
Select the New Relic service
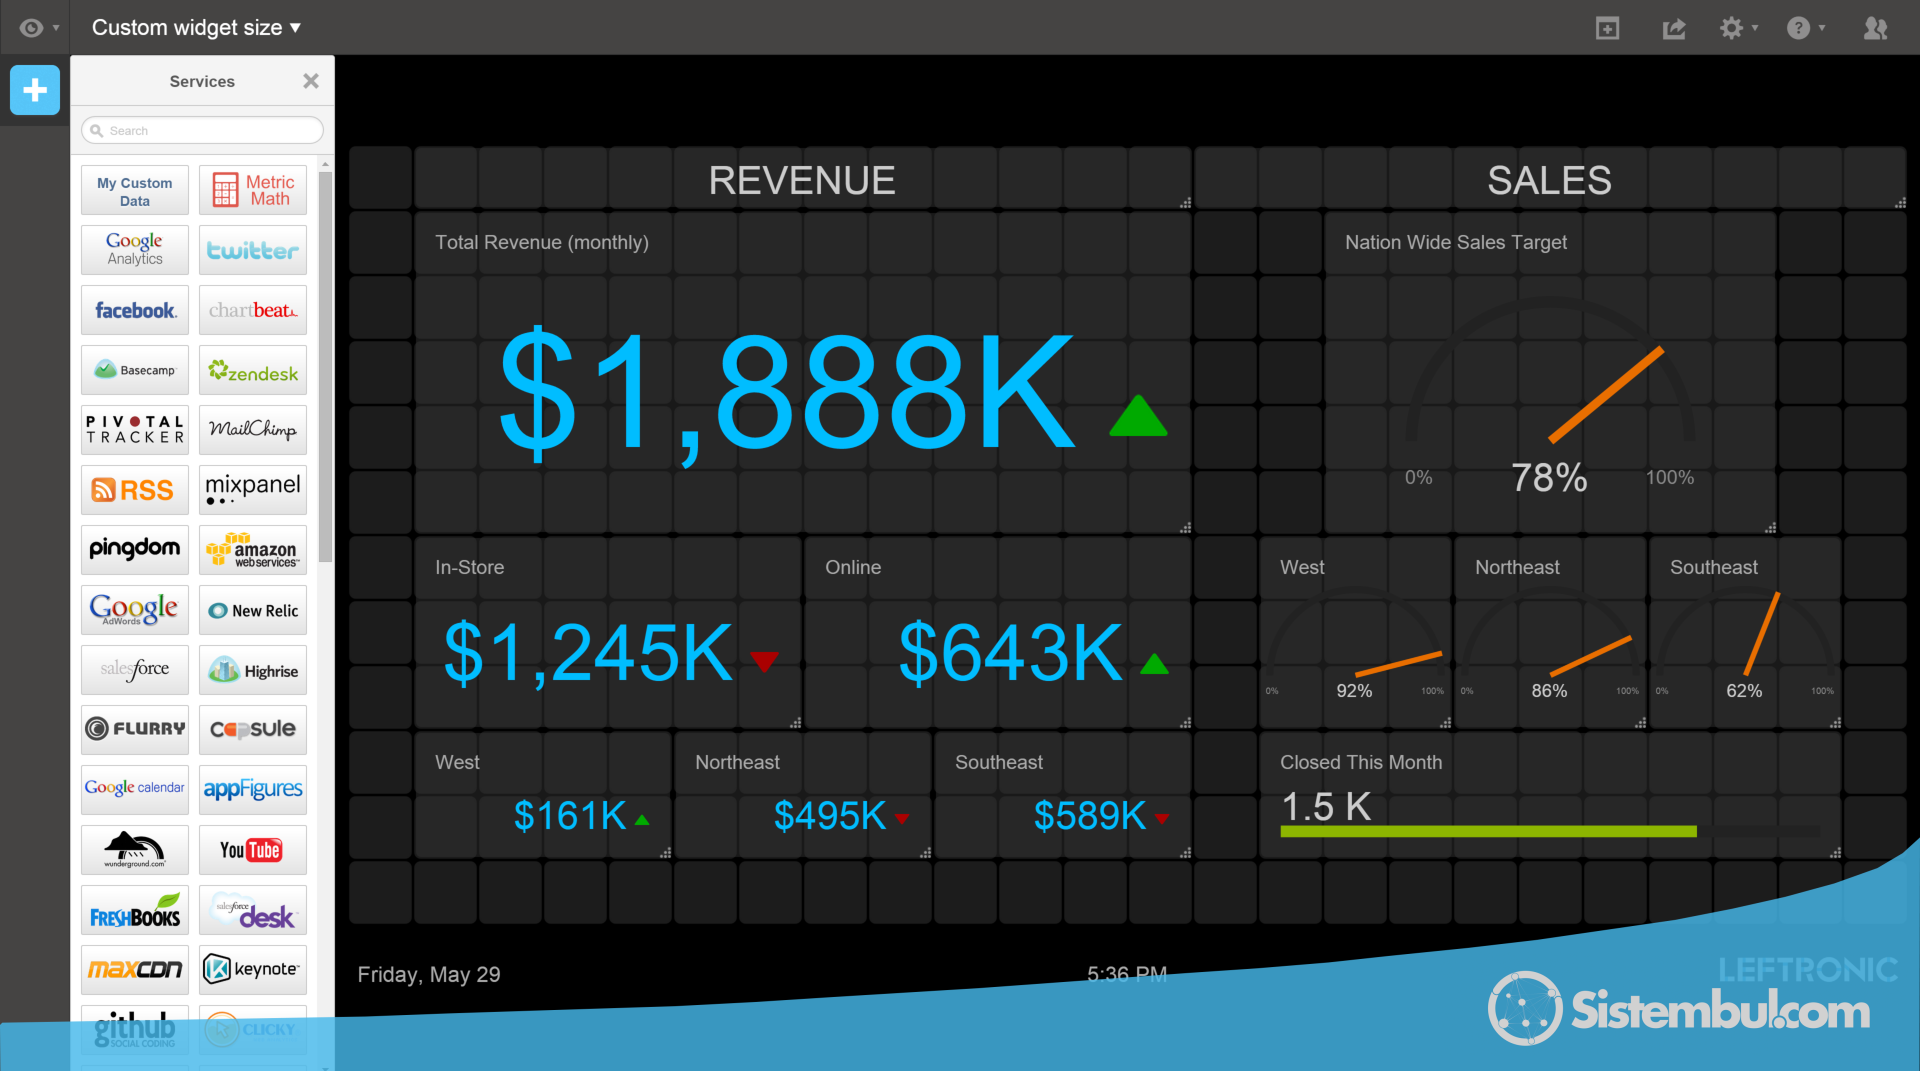click(253, 610)
